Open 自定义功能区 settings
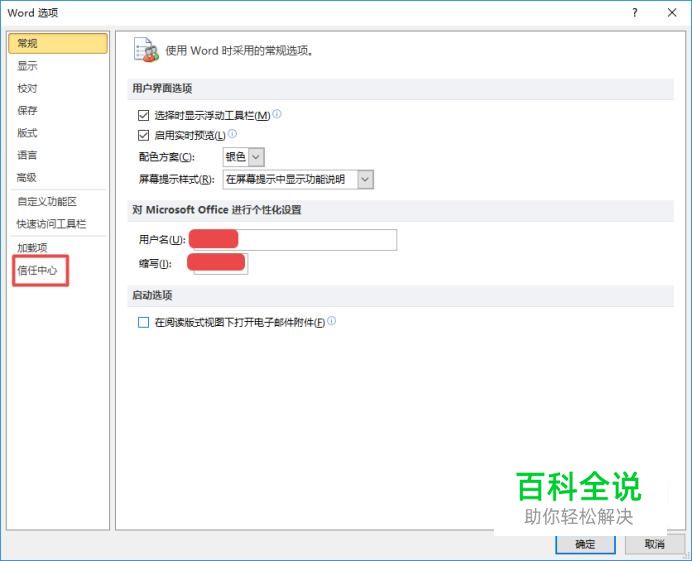The width and height of the screenshot is (692, 561). (47, 202)
